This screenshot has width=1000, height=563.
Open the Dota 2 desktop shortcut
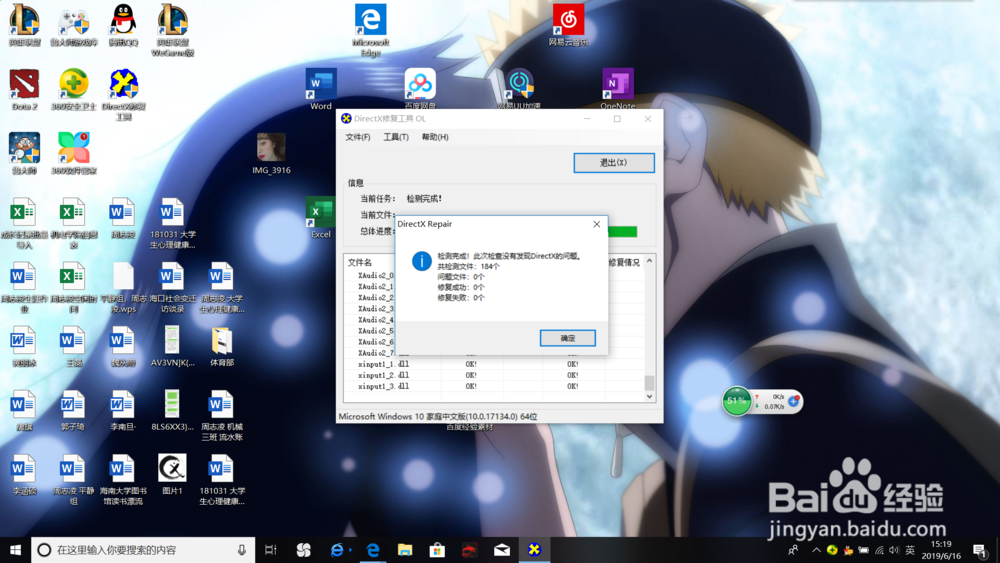[24, 90]
